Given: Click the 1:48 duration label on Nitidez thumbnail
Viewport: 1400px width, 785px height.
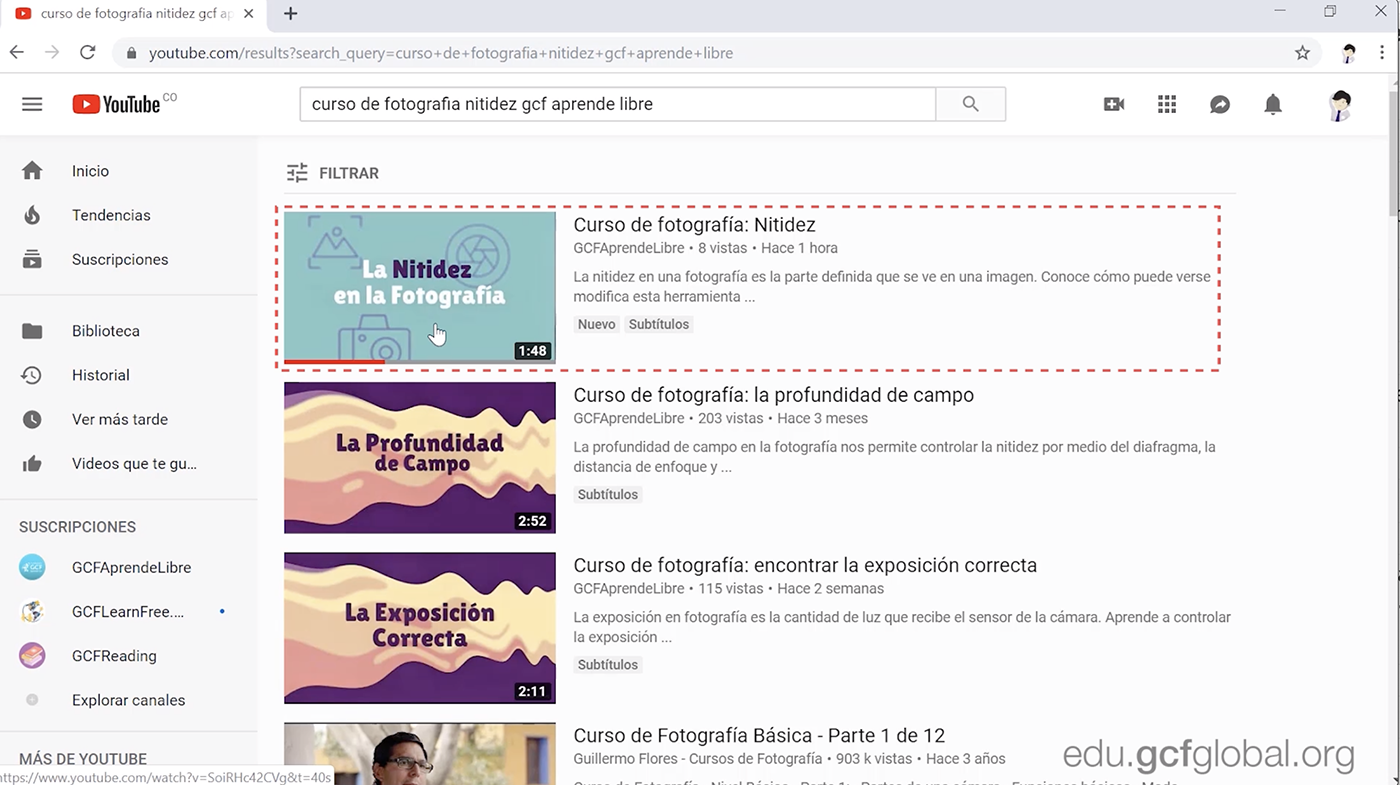Looking at the screenshot, I should click(x=532, y=351).
